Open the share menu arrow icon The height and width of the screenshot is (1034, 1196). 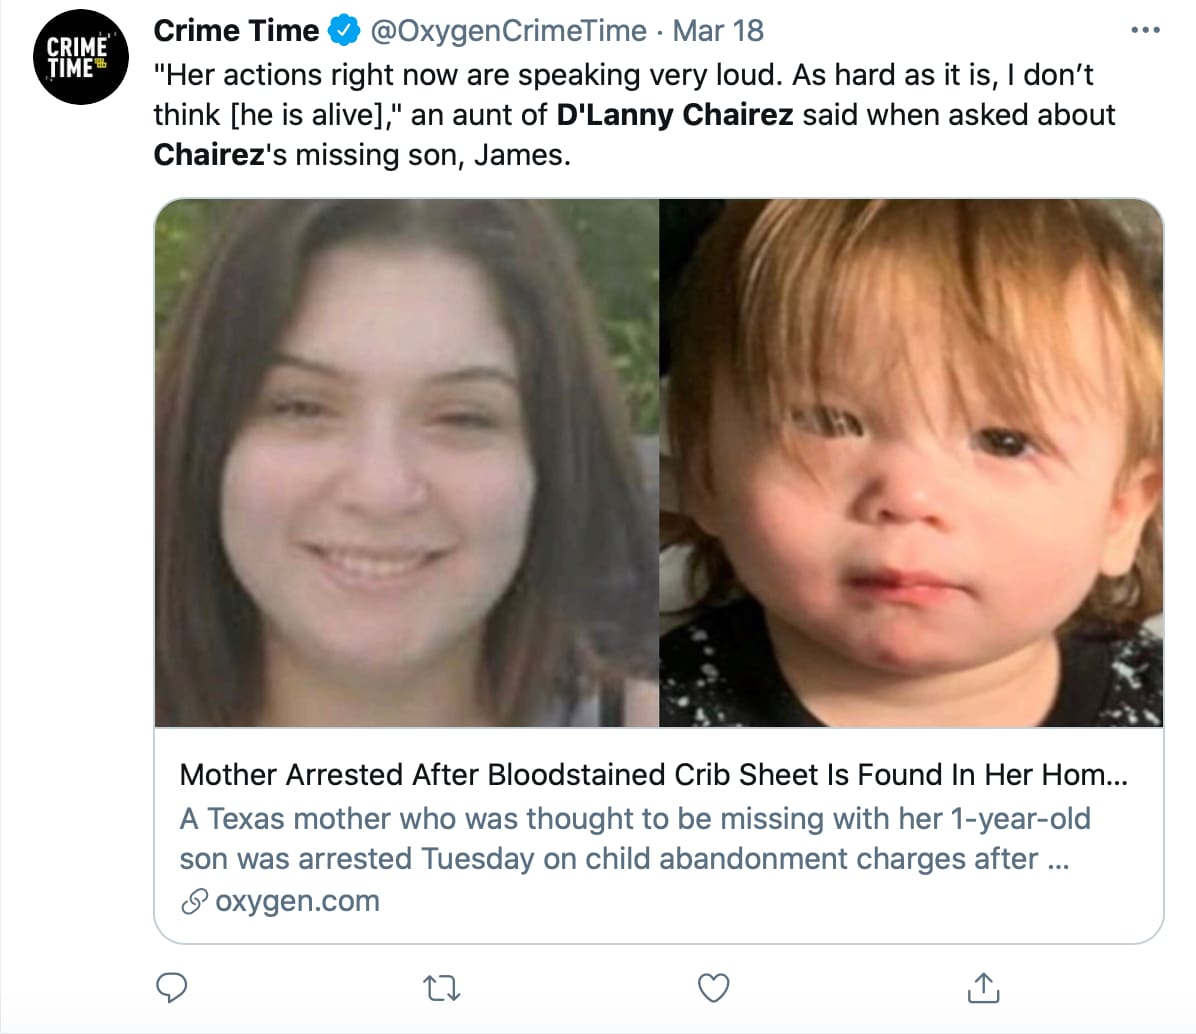984,988
